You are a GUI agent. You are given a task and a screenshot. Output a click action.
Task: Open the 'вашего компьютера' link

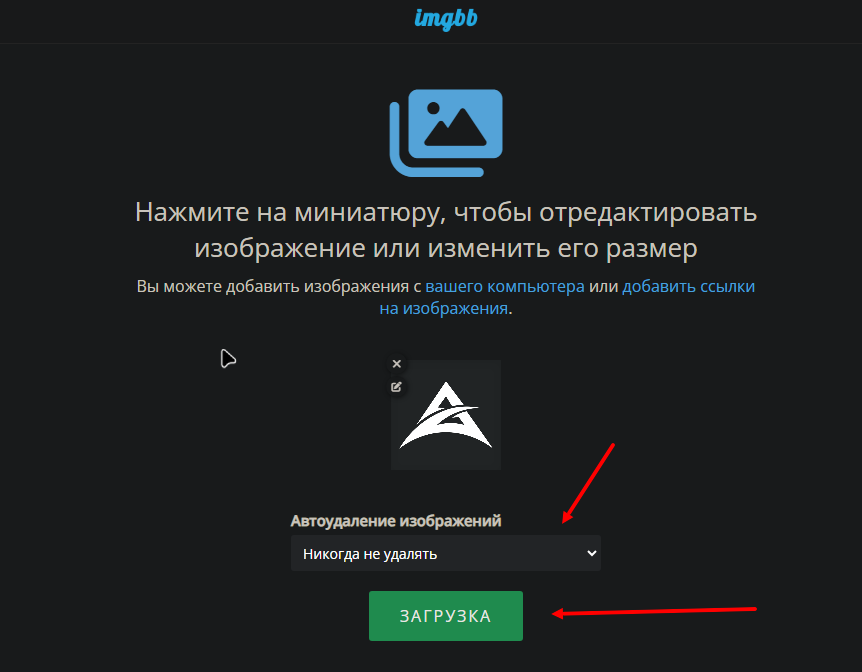(x=505, y=287)
